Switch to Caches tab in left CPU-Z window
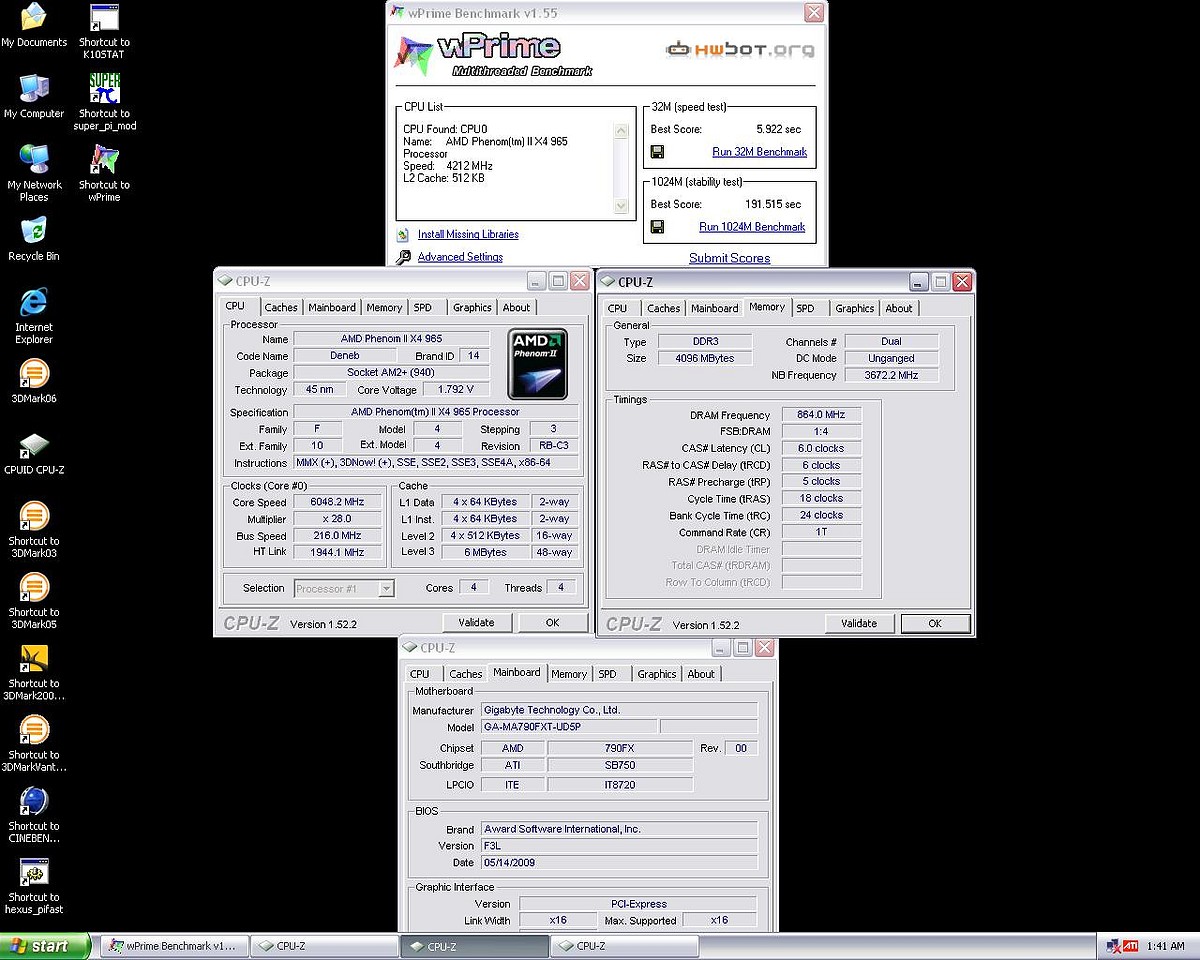The image size is (1200, 960). [281, 308]
